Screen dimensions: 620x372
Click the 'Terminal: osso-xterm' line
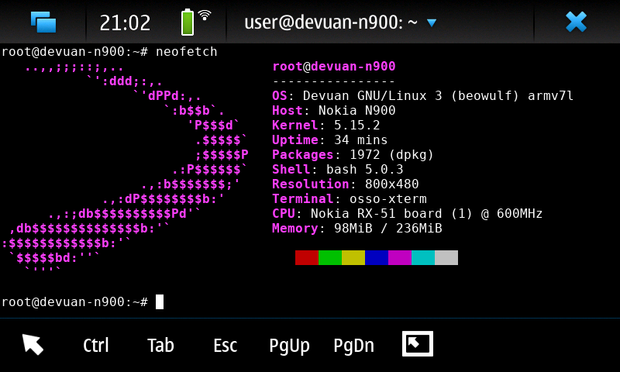[349, 199]
